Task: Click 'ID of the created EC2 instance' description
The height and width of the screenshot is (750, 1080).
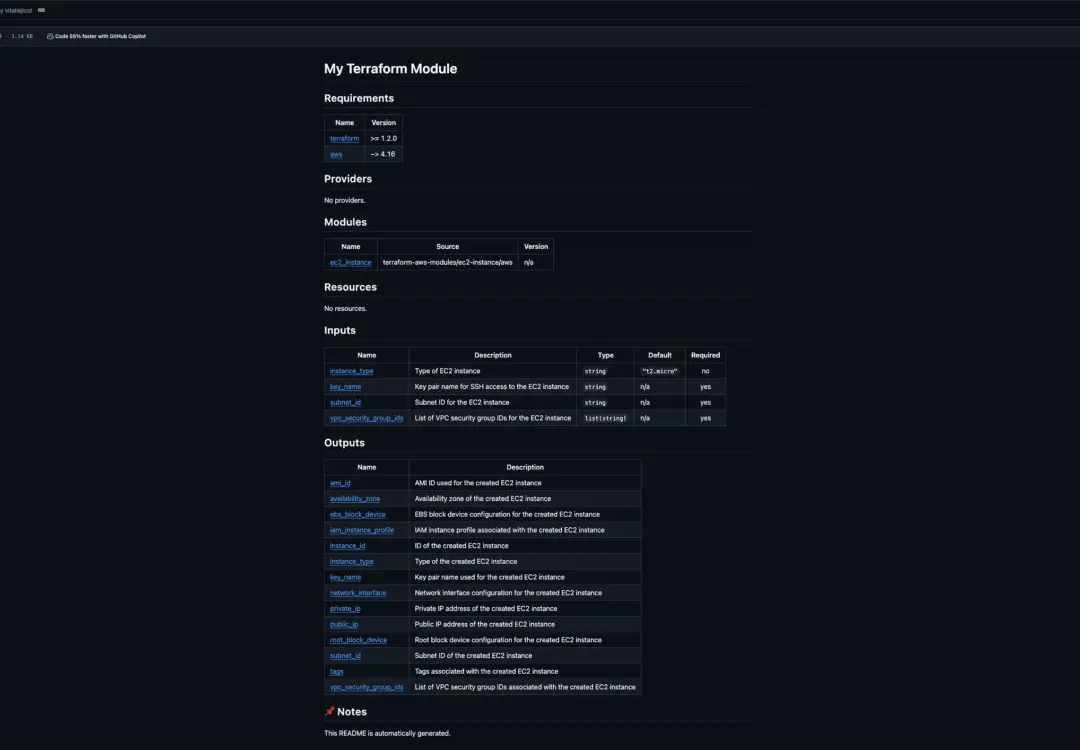Action: coord(461,546)
